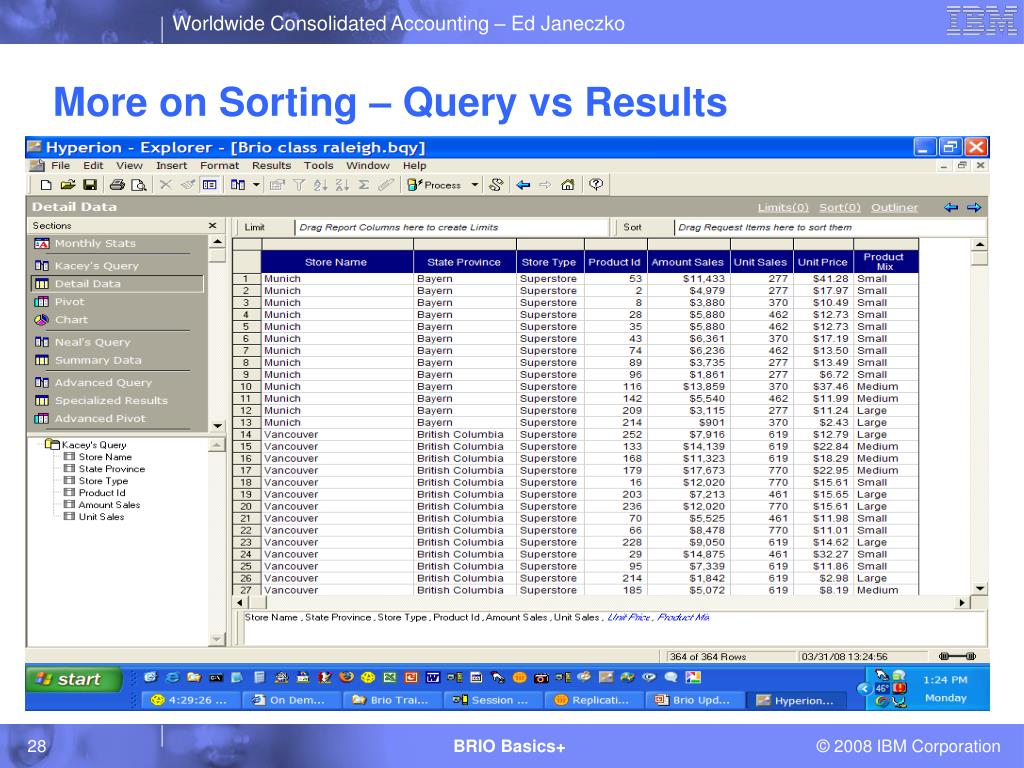Click the Sort Ascending toolbar icon
Image resolution: width=1024 pixels, height=768 pixels.
click(320, 185)
